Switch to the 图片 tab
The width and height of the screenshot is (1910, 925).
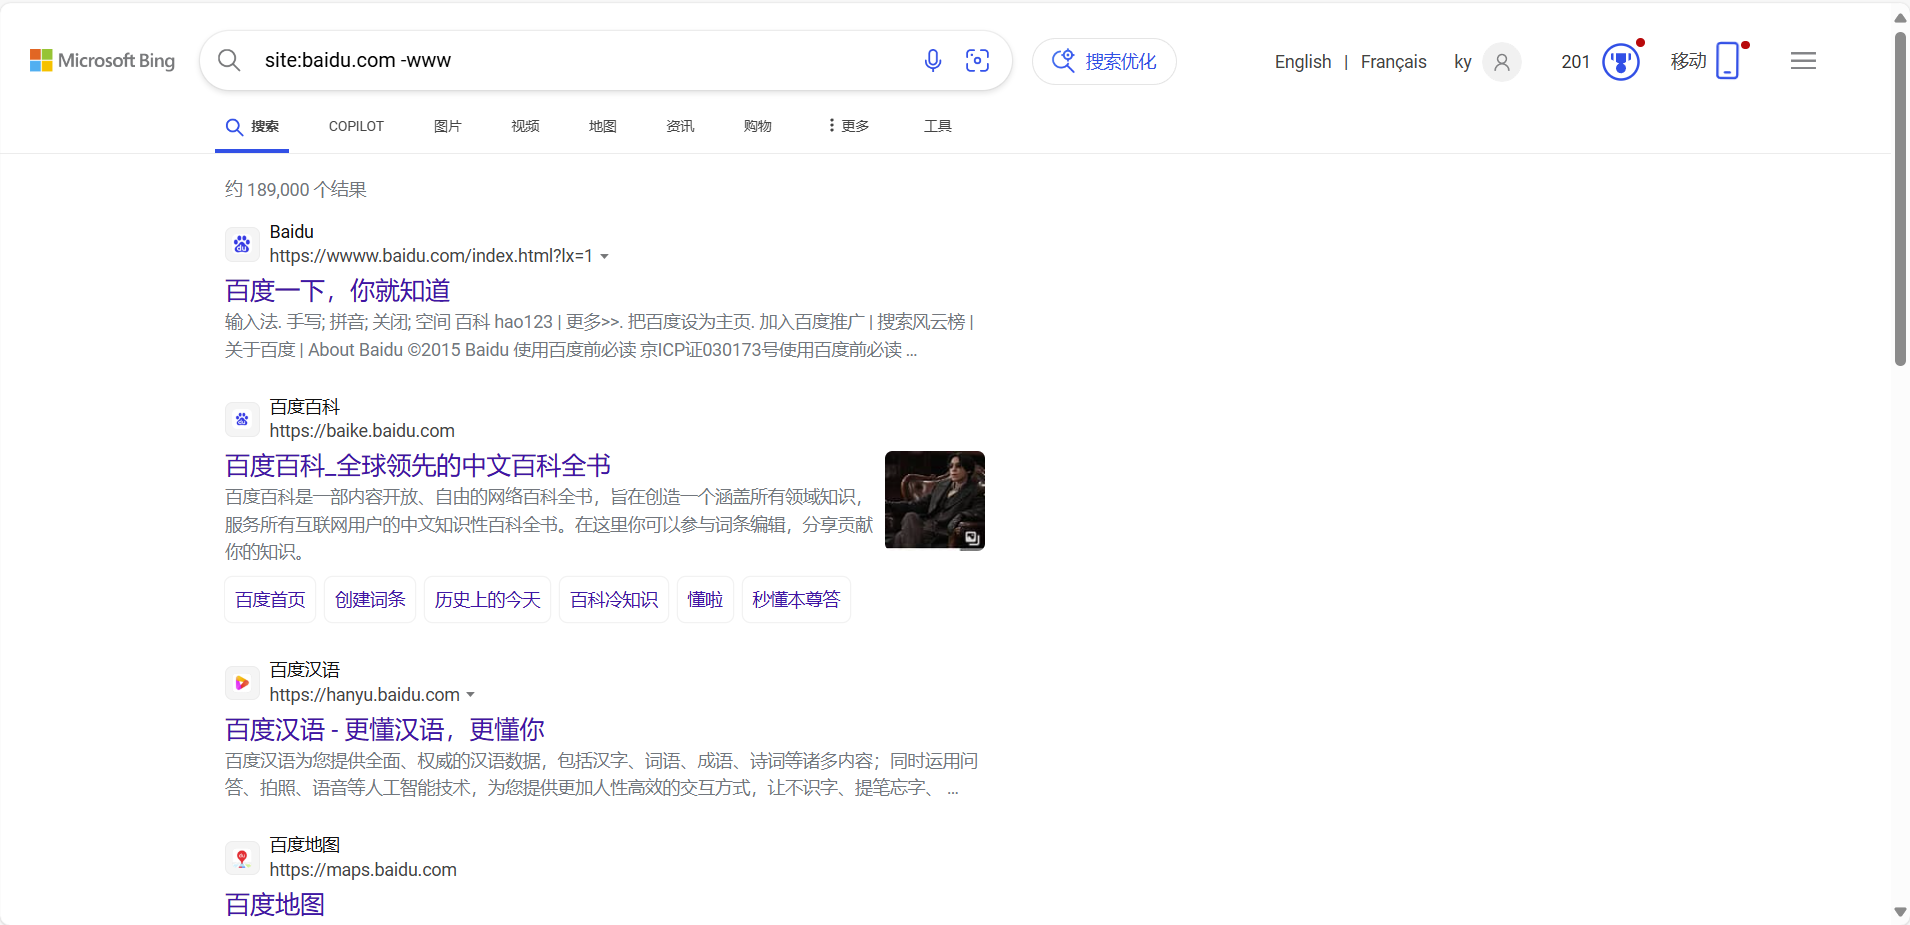pos(448,127)
